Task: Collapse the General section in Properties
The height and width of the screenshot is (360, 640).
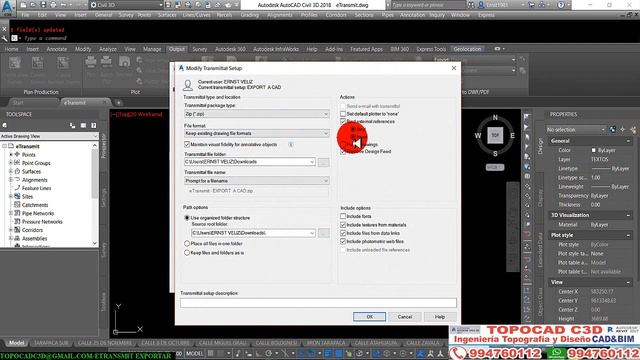Action: point(628,141)
